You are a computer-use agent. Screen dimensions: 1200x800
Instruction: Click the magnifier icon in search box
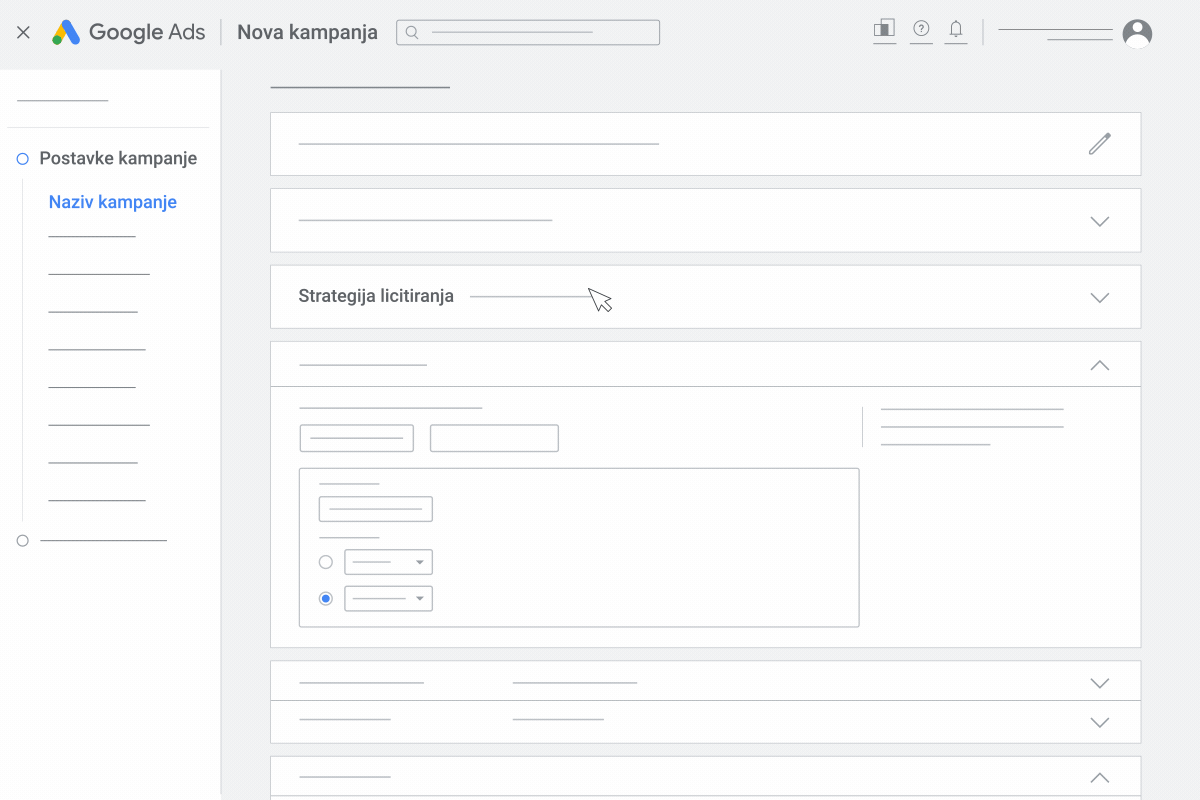coord(411,32)
